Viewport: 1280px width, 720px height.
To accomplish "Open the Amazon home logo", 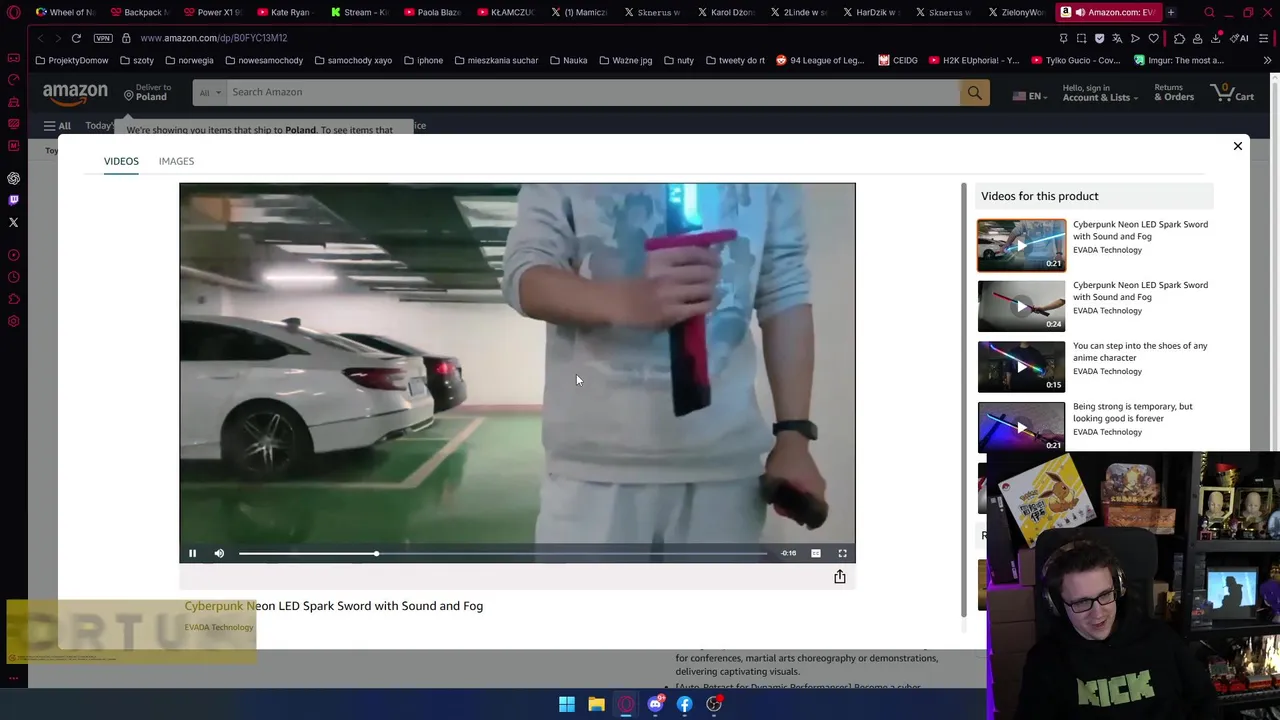I will pos(75,94).
